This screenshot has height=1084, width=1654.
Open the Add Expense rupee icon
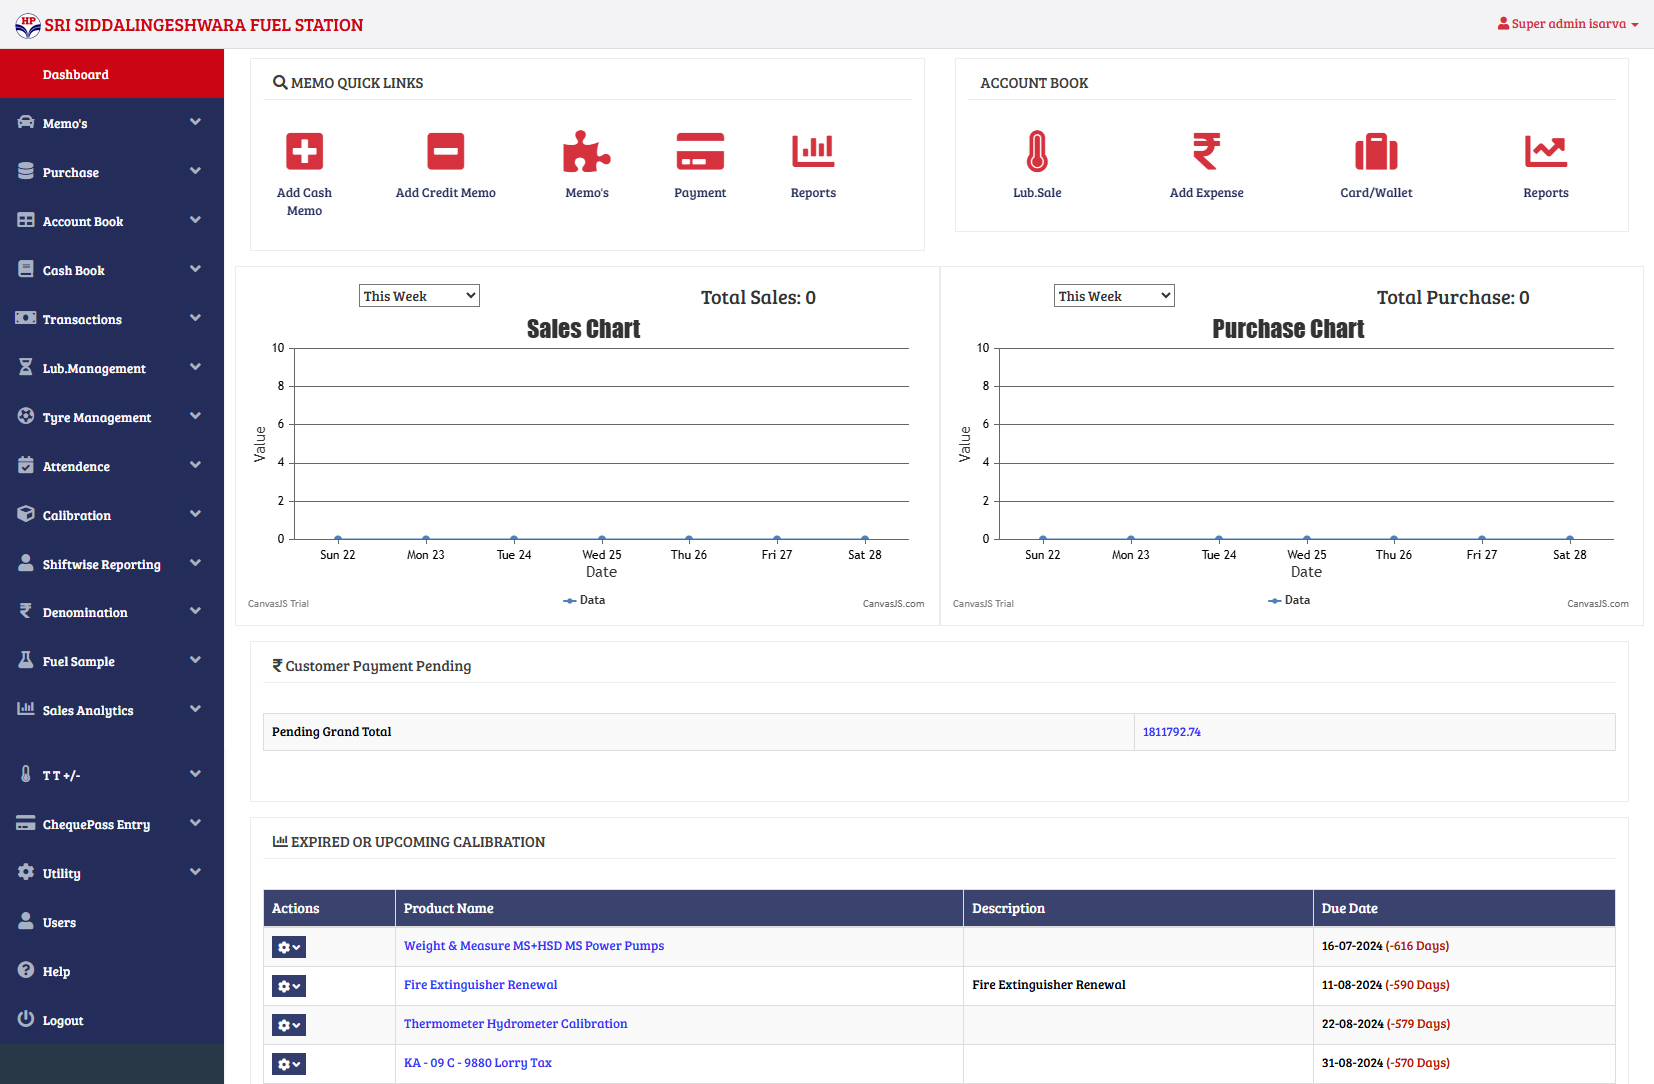click(x=1206, y=152)
